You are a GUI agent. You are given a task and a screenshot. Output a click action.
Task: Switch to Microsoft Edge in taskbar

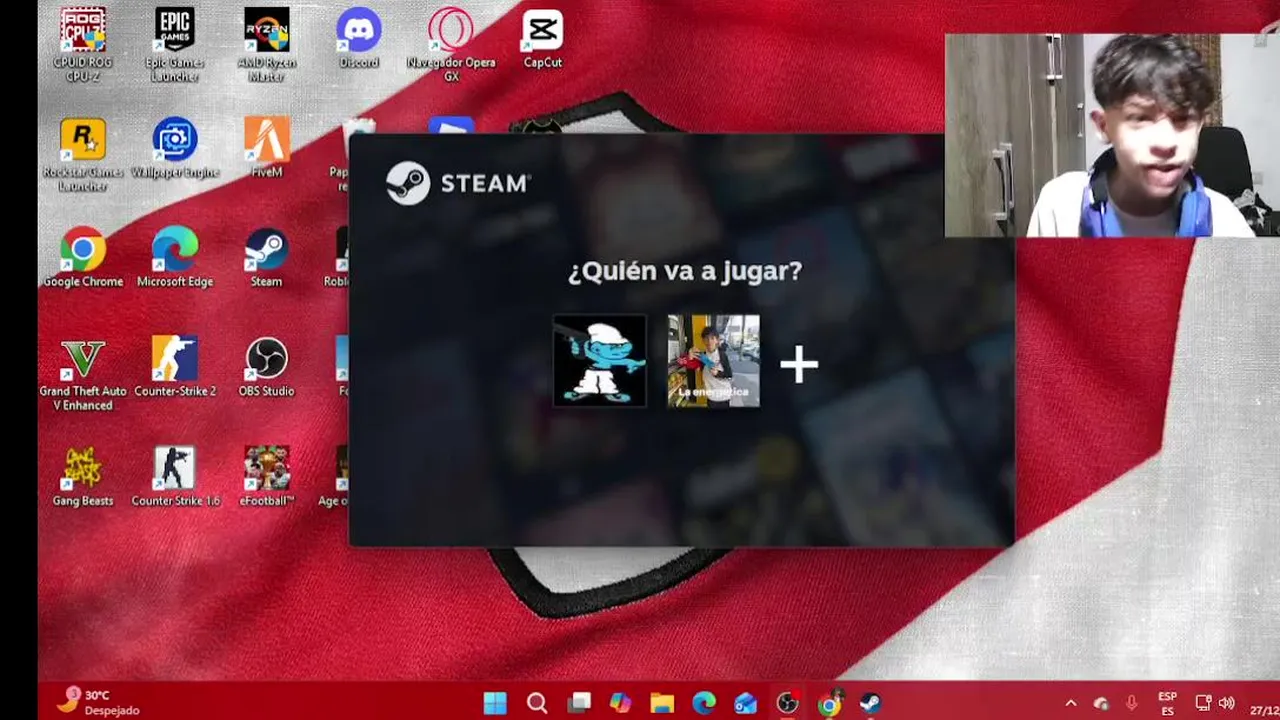[704, 703]
